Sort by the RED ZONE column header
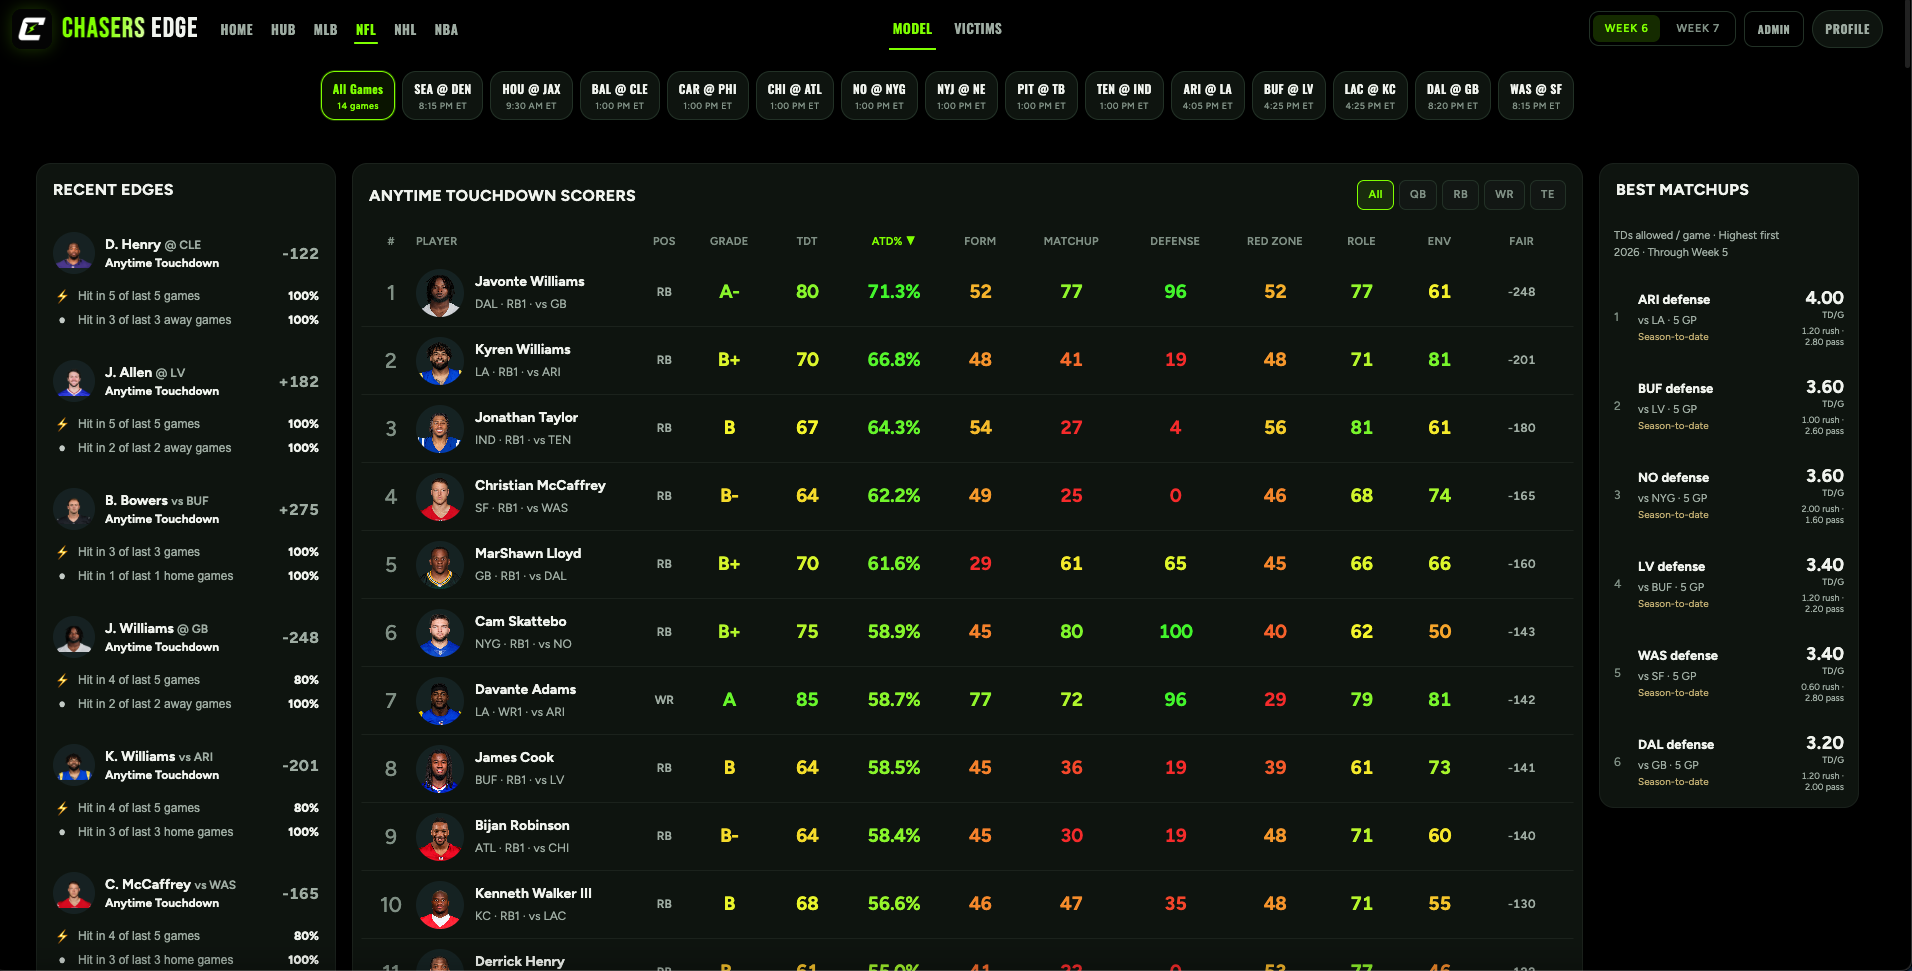Screen dimensions: 1912x971 click(x=1274, y=241)
